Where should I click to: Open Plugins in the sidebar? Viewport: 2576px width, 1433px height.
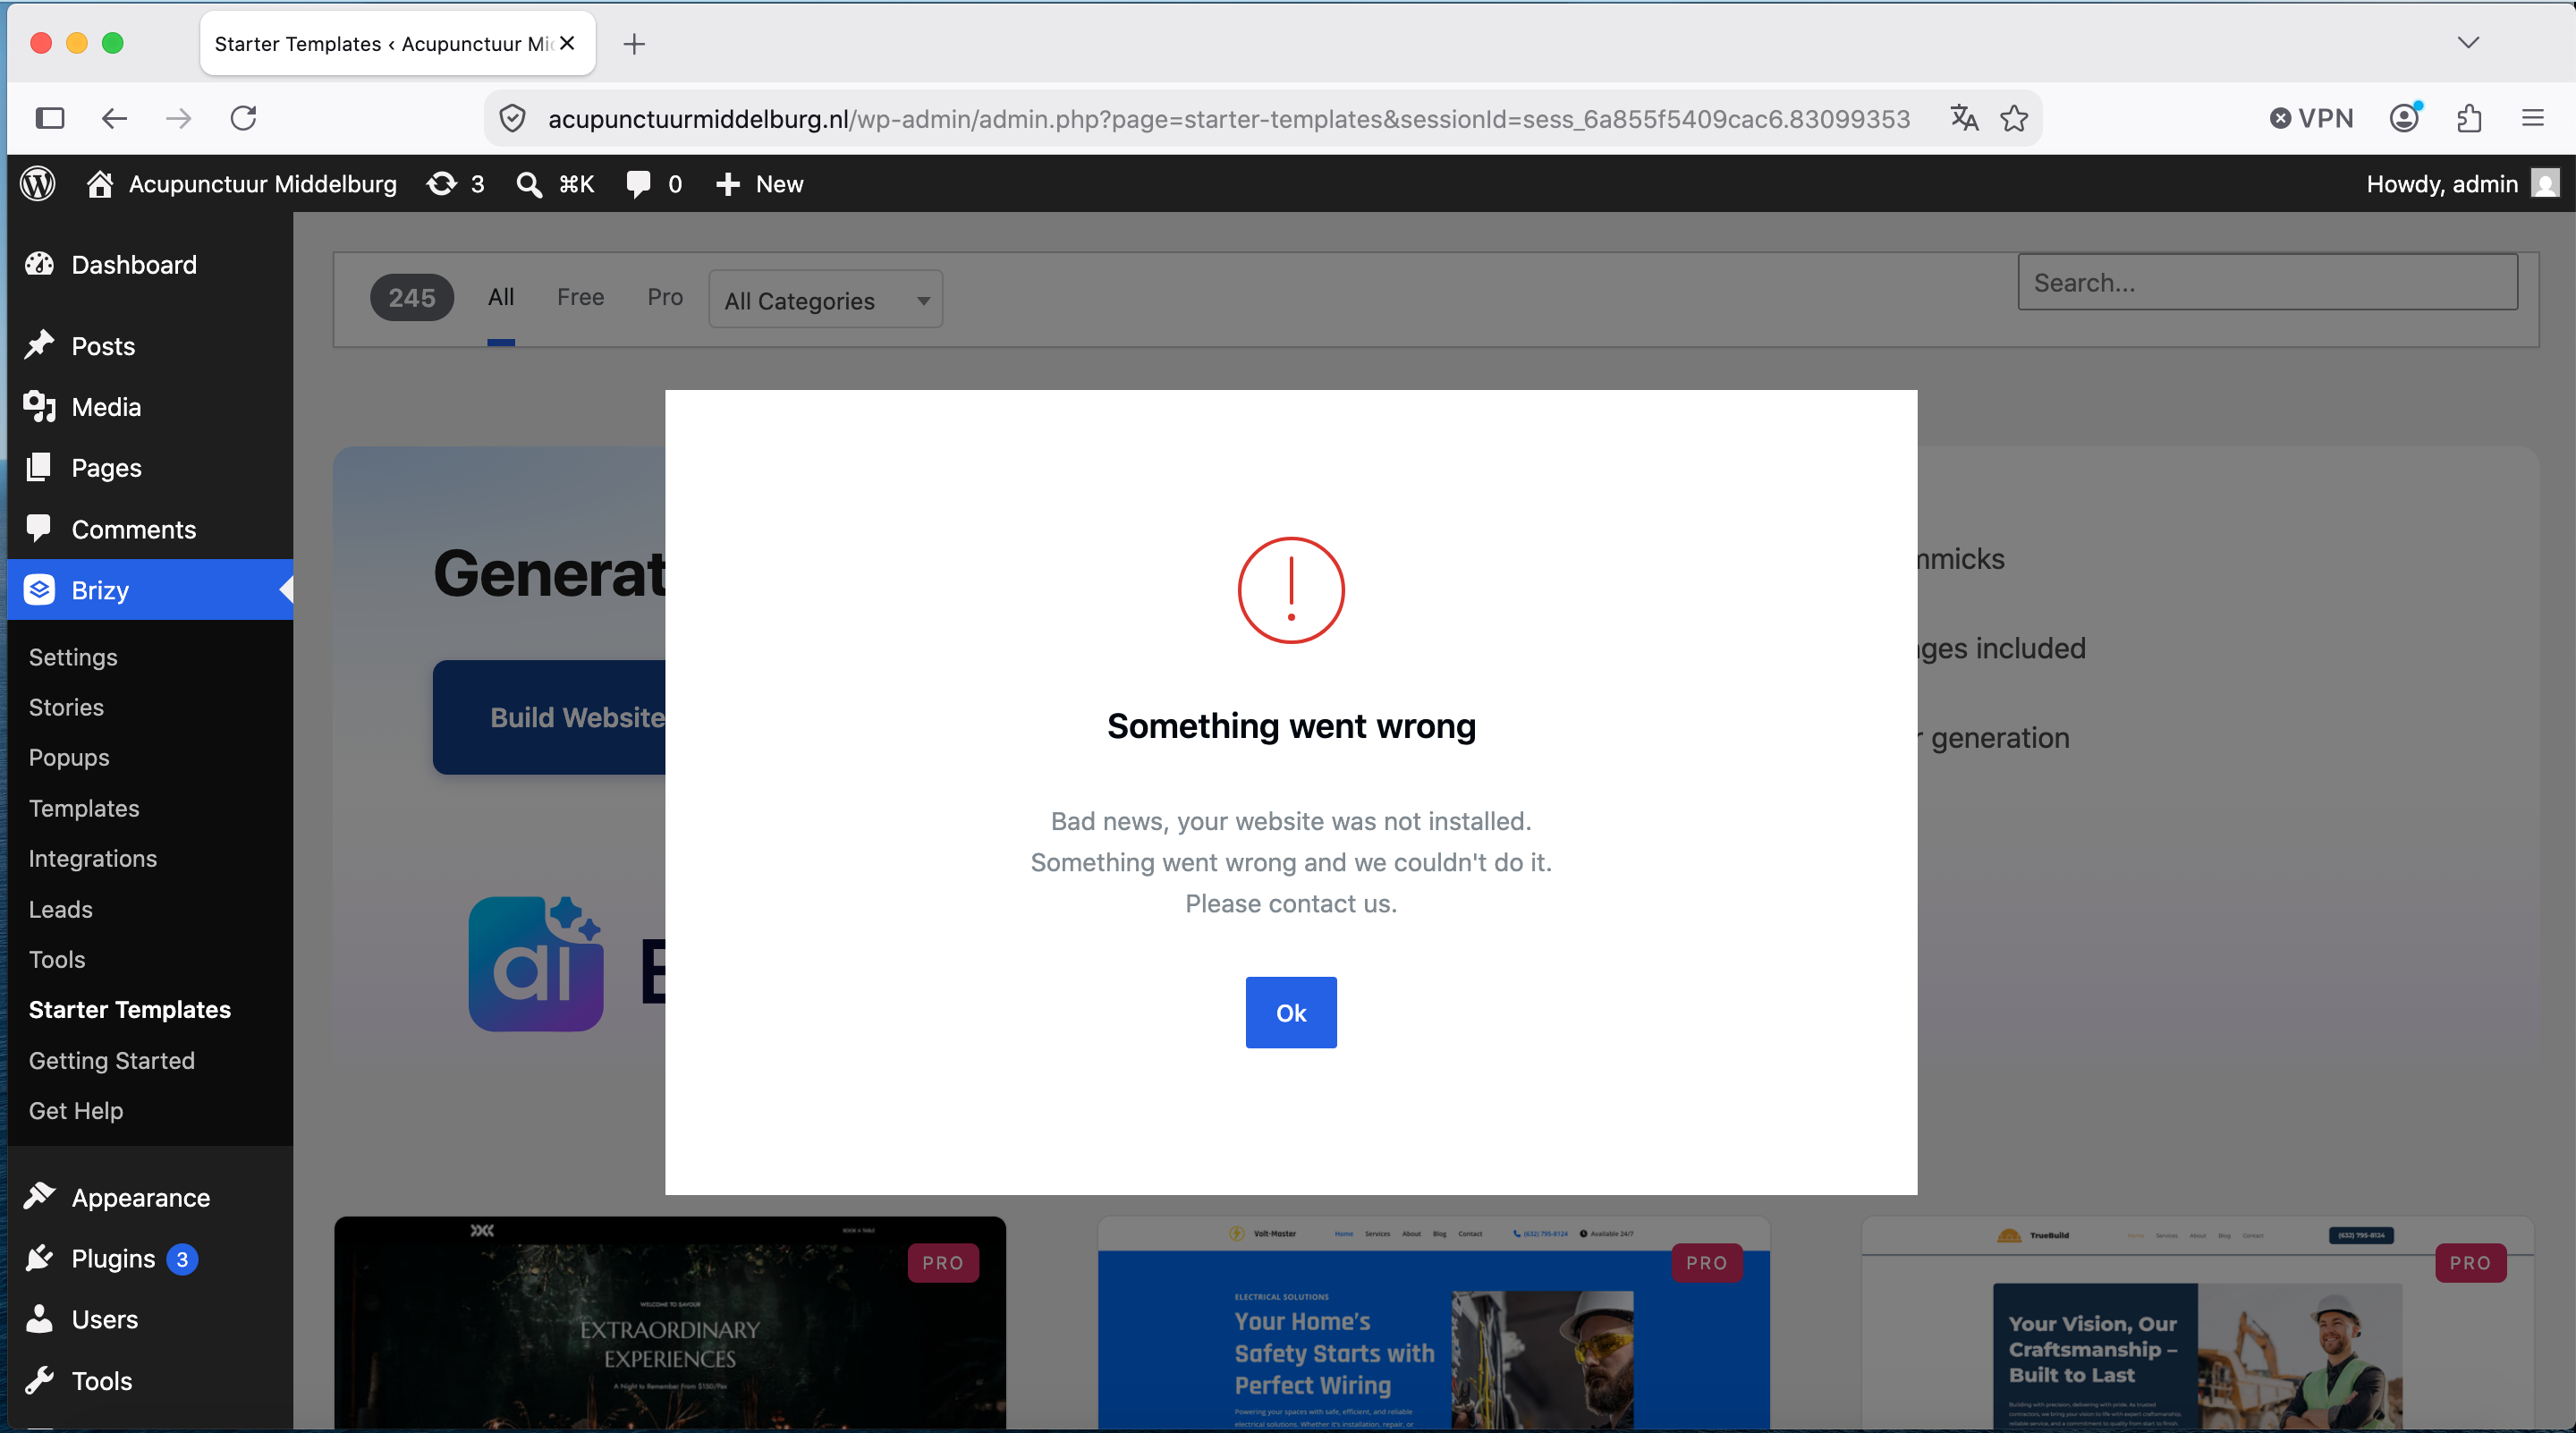click(150, 1259)
